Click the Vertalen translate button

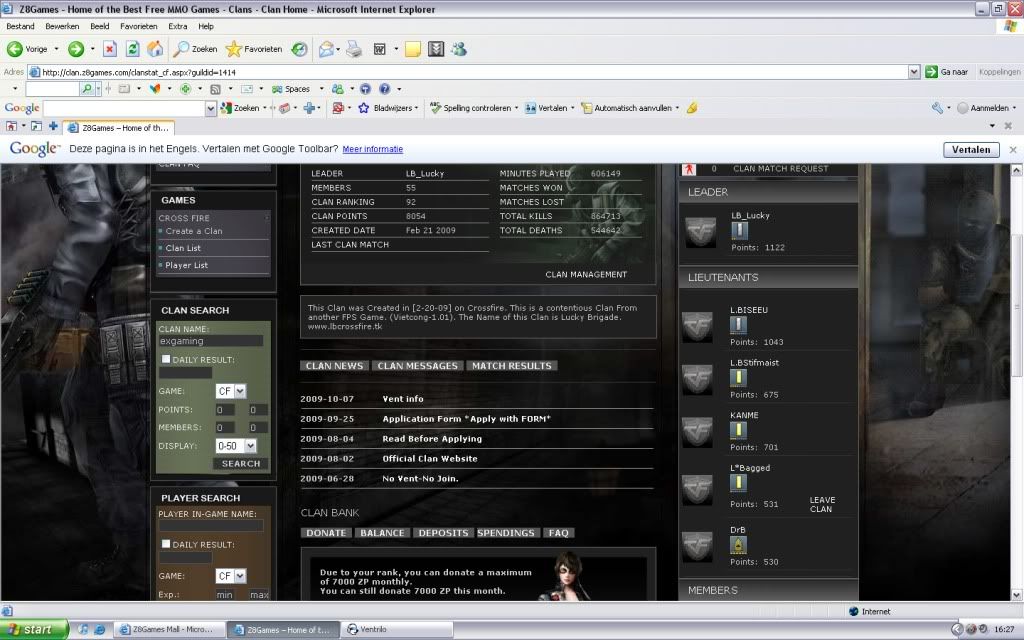pyautogui.click(x=970, y=149)
